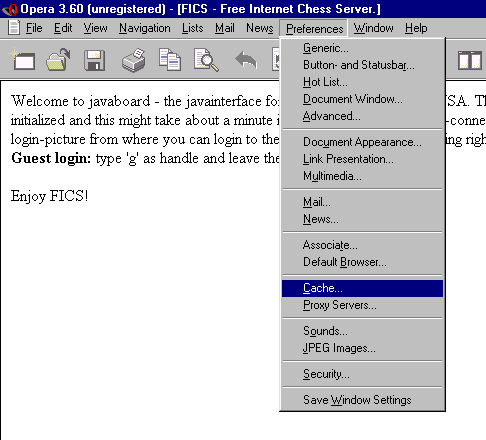Select Mail... in Preferences dropdown
This screenshot has width=486, height=440.
[362, 202]
